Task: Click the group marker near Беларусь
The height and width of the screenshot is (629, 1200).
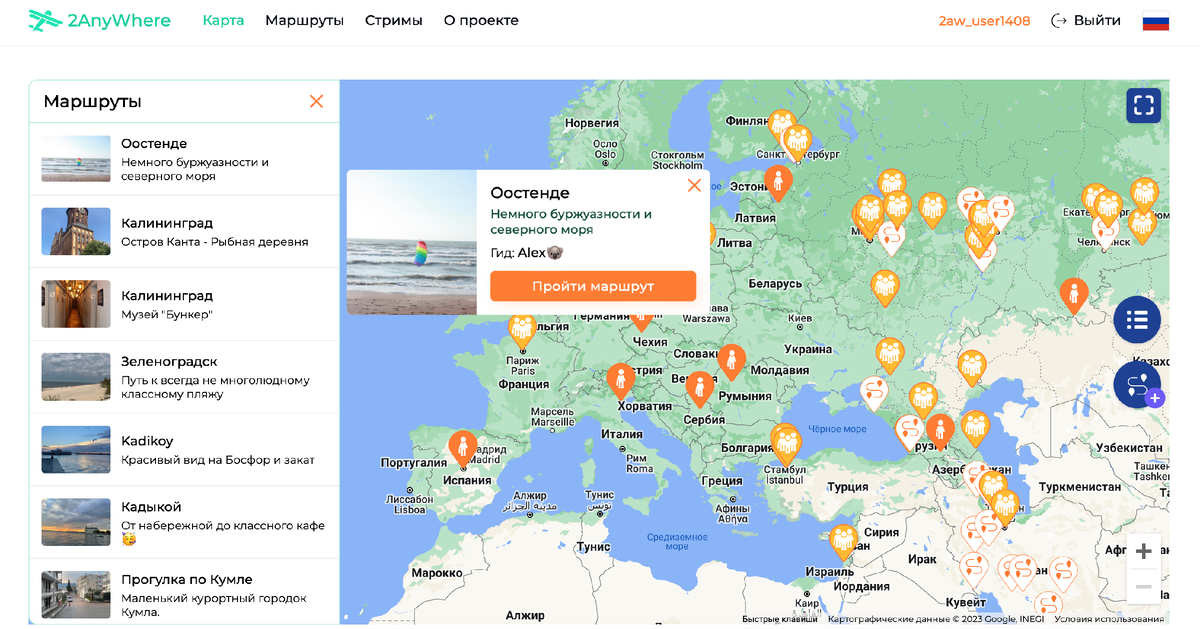Action: click(884, 288)
